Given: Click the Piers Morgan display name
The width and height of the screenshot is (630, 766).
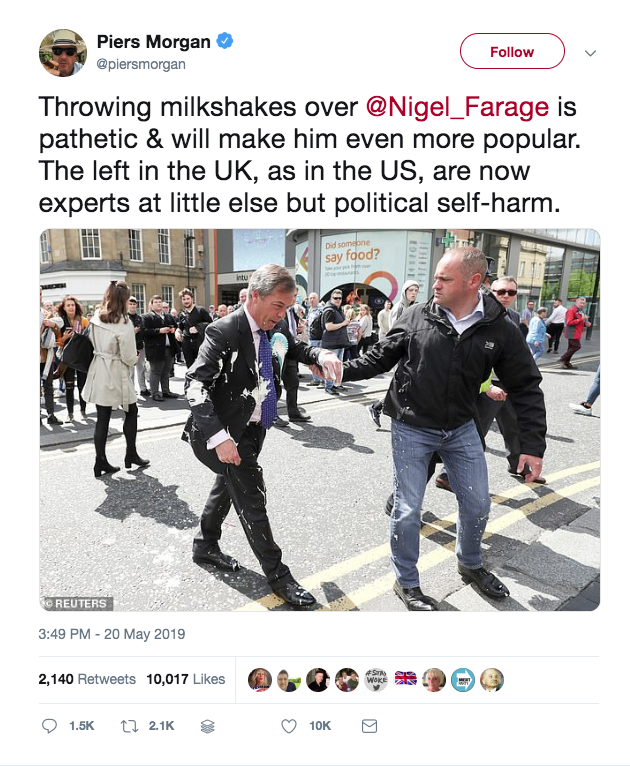Looking at the screenshot, I should coord(153,42).
